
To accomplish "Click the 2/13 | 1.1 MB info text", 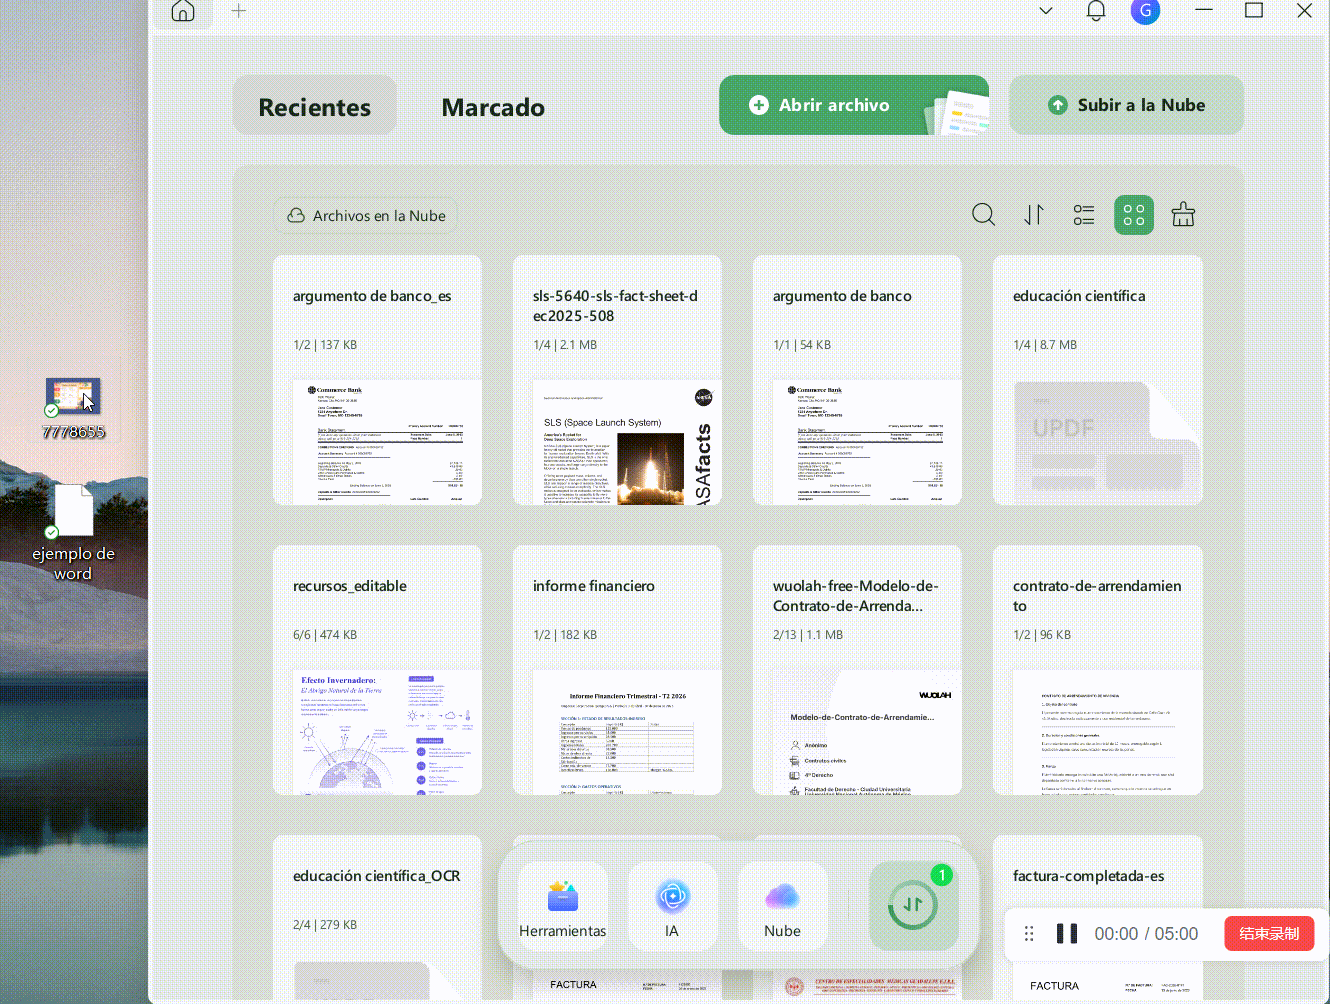I will (808, 635).
